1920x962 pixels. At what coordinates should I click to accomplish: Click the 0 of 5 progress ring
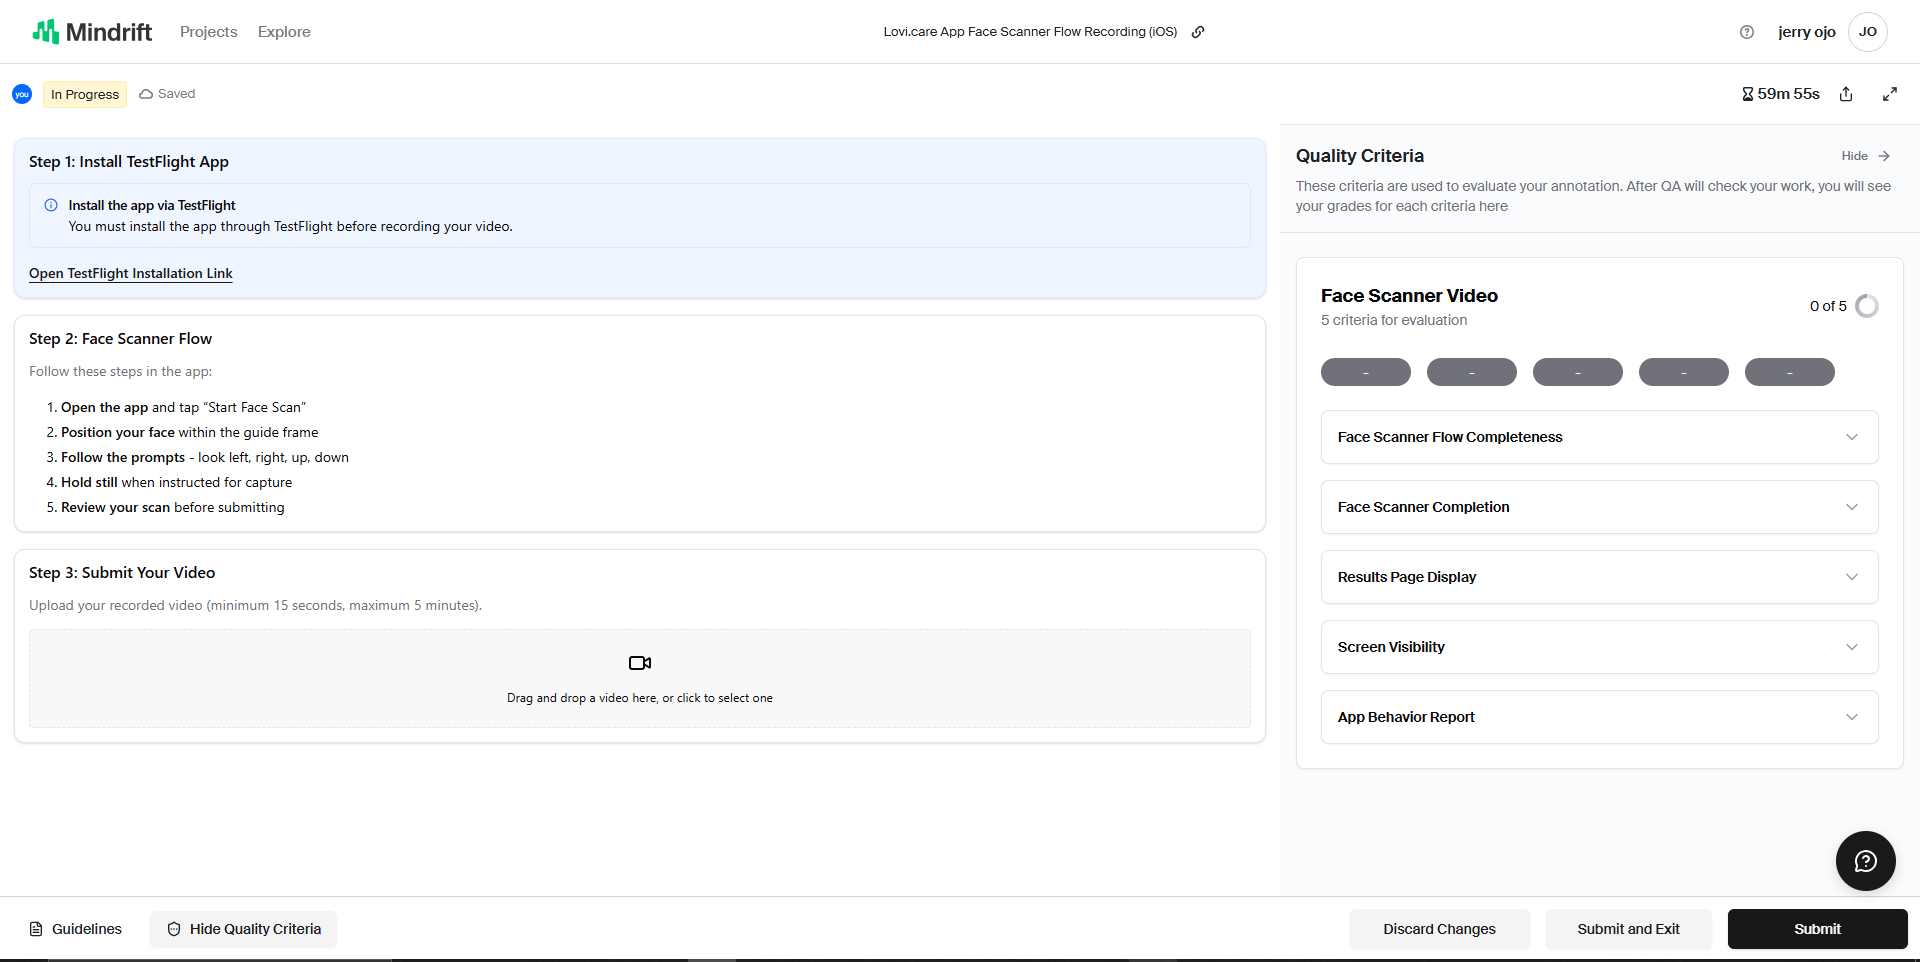tap(1867, 306)
